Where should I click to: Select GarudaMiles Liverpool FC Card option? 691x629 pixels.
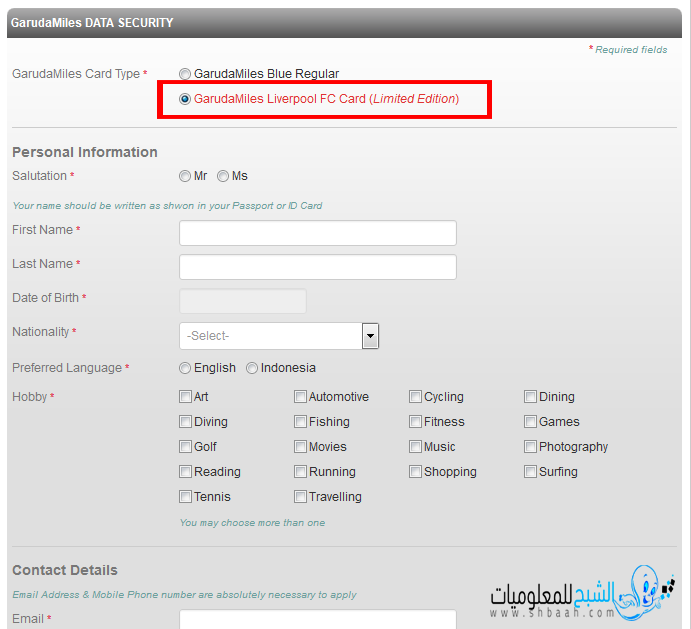click(x=185, y=99)
